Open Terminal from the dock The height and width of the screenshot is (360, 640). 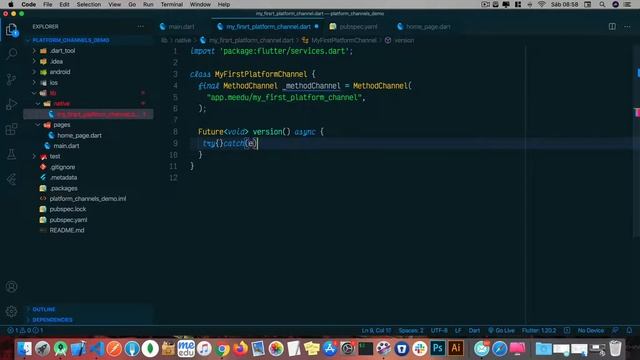(x=365, y=349)
